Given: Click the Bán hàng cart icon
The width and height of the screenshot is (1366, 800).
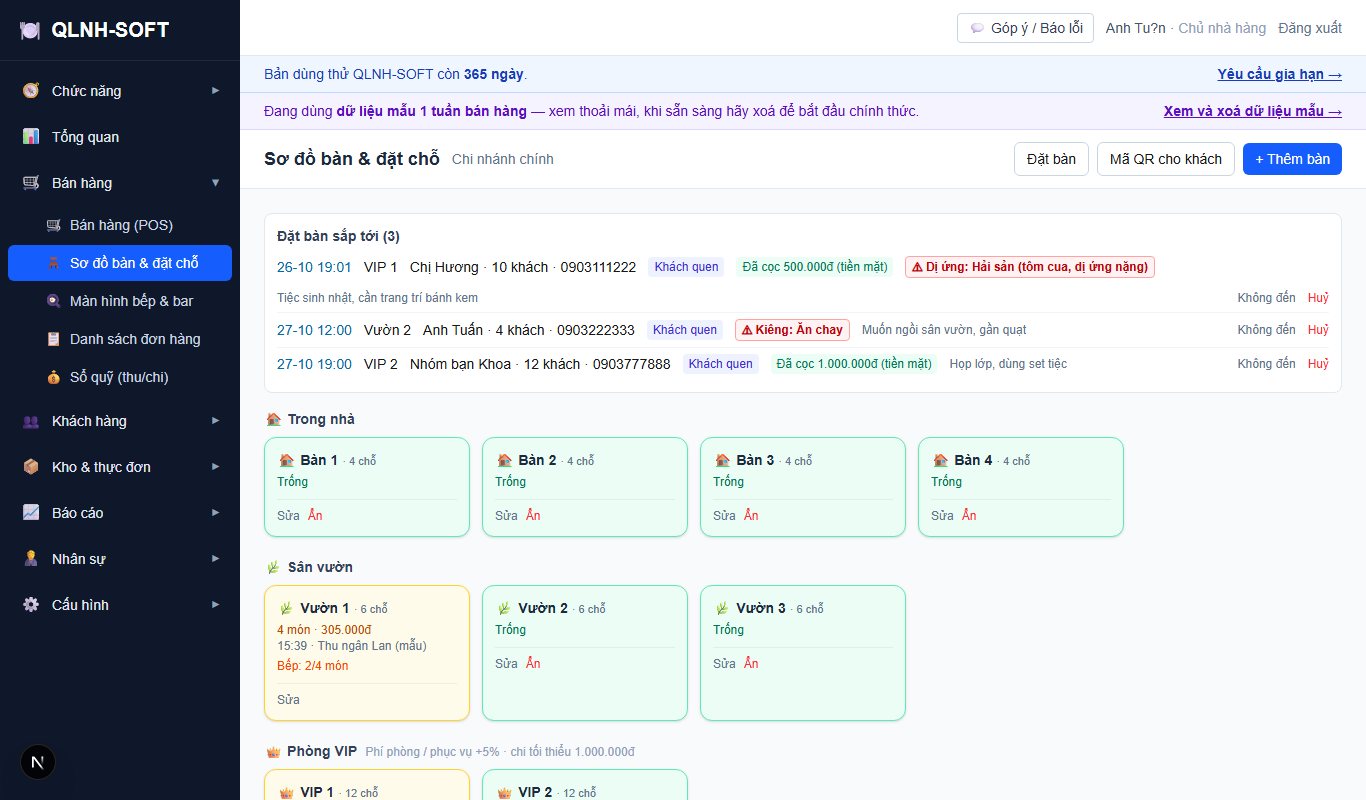Looking at the screenshot, I should (x=31, y=183).
